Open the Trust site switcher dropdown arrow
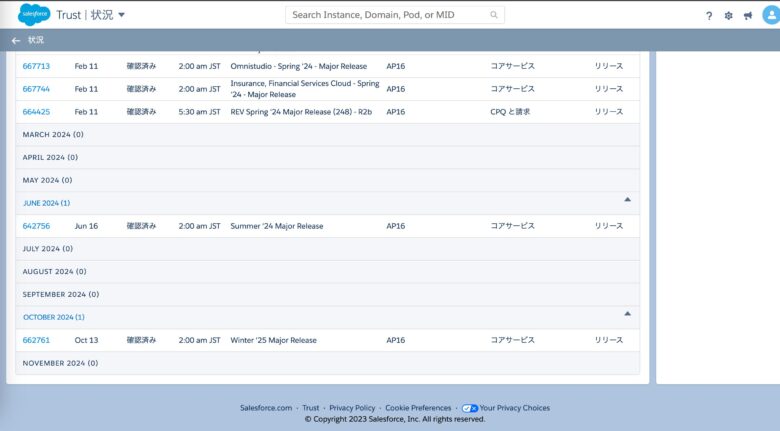Viewport: 780px width, 431px height. pyautogui.click(x=121, y=15)
